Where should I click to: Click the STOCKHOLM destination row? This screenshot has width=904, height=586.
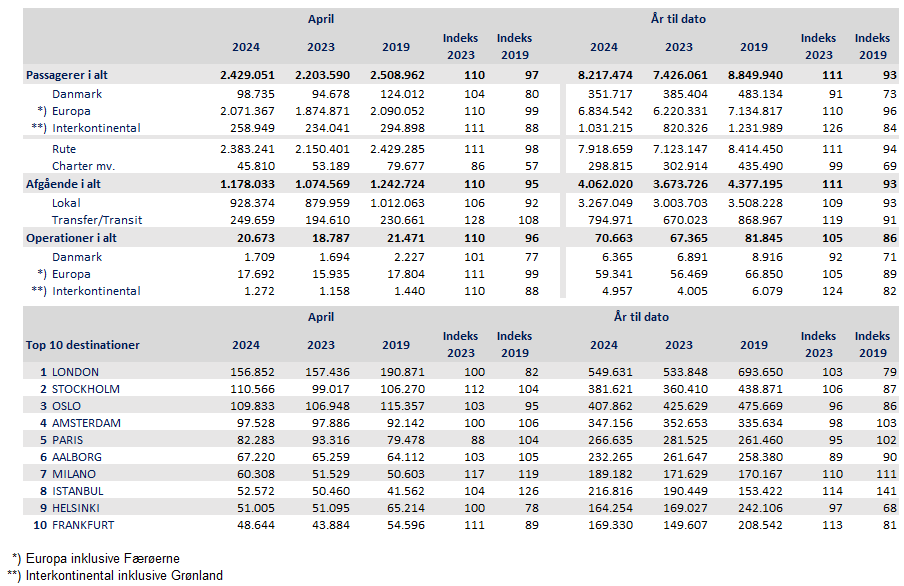point(86,389)
